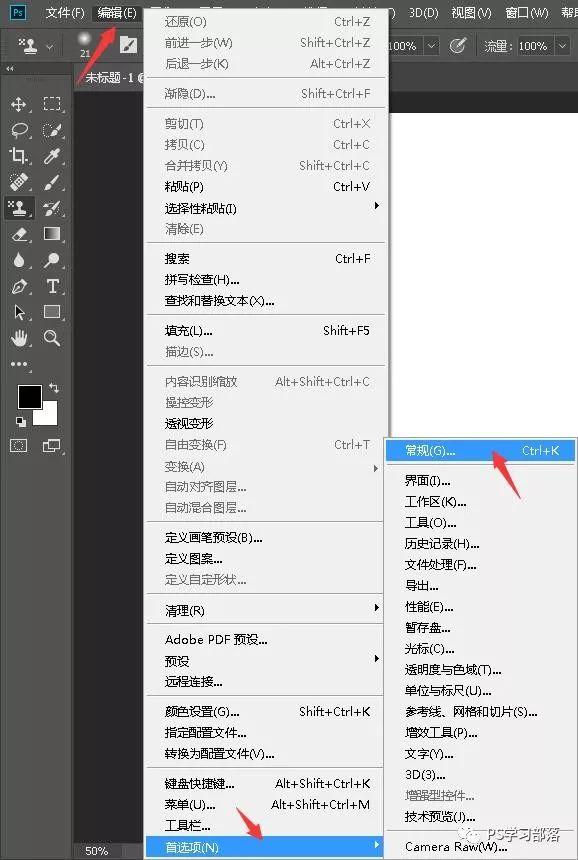Select the Horizontal Type tool
Screen dimensions: 578x860
[x=53, y=286]
